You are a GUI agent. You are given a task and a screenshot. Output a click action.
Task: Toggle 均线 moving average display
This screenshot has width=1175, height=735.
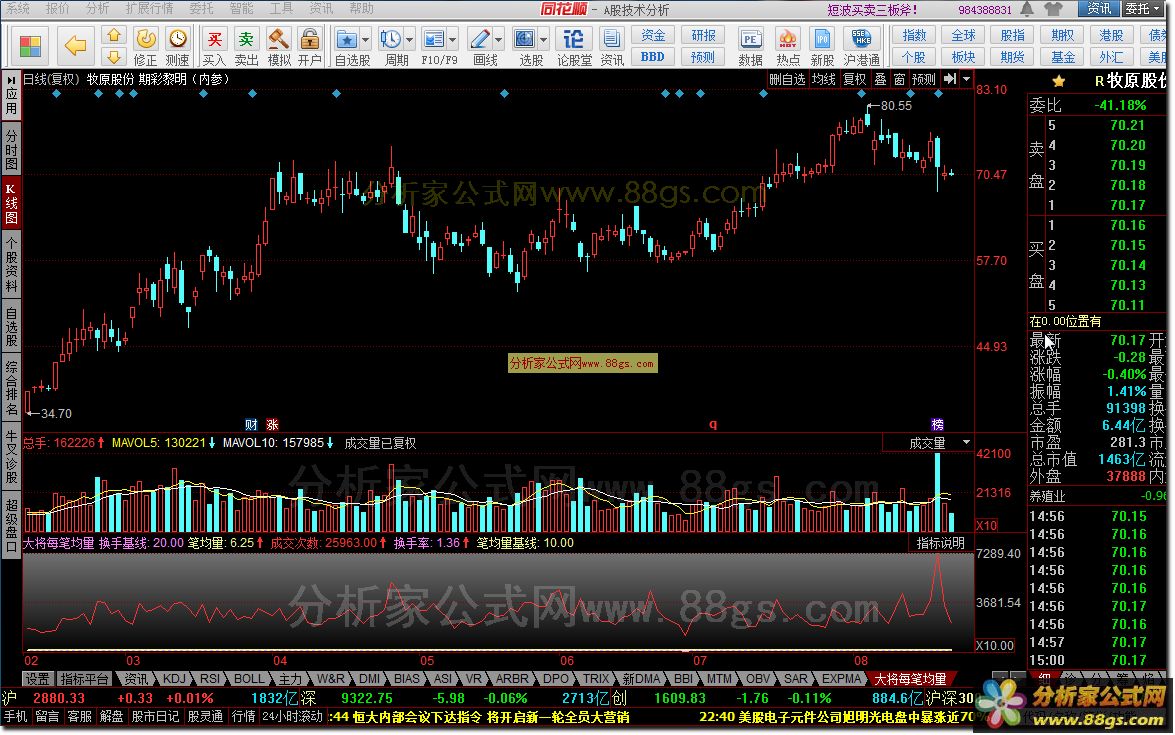point(823,79)
